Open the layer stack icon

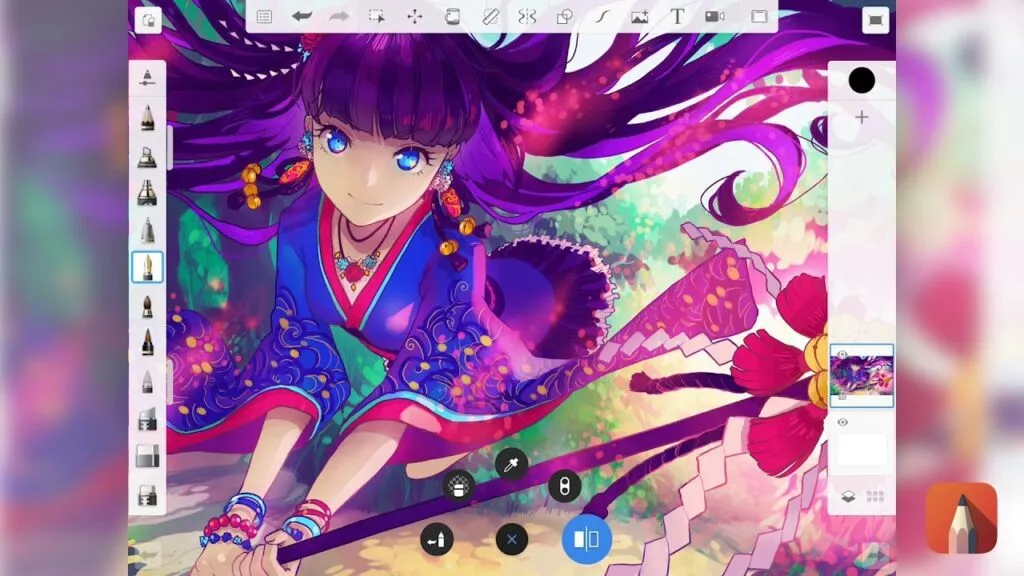pyautogui.click(x=848, y=497)
